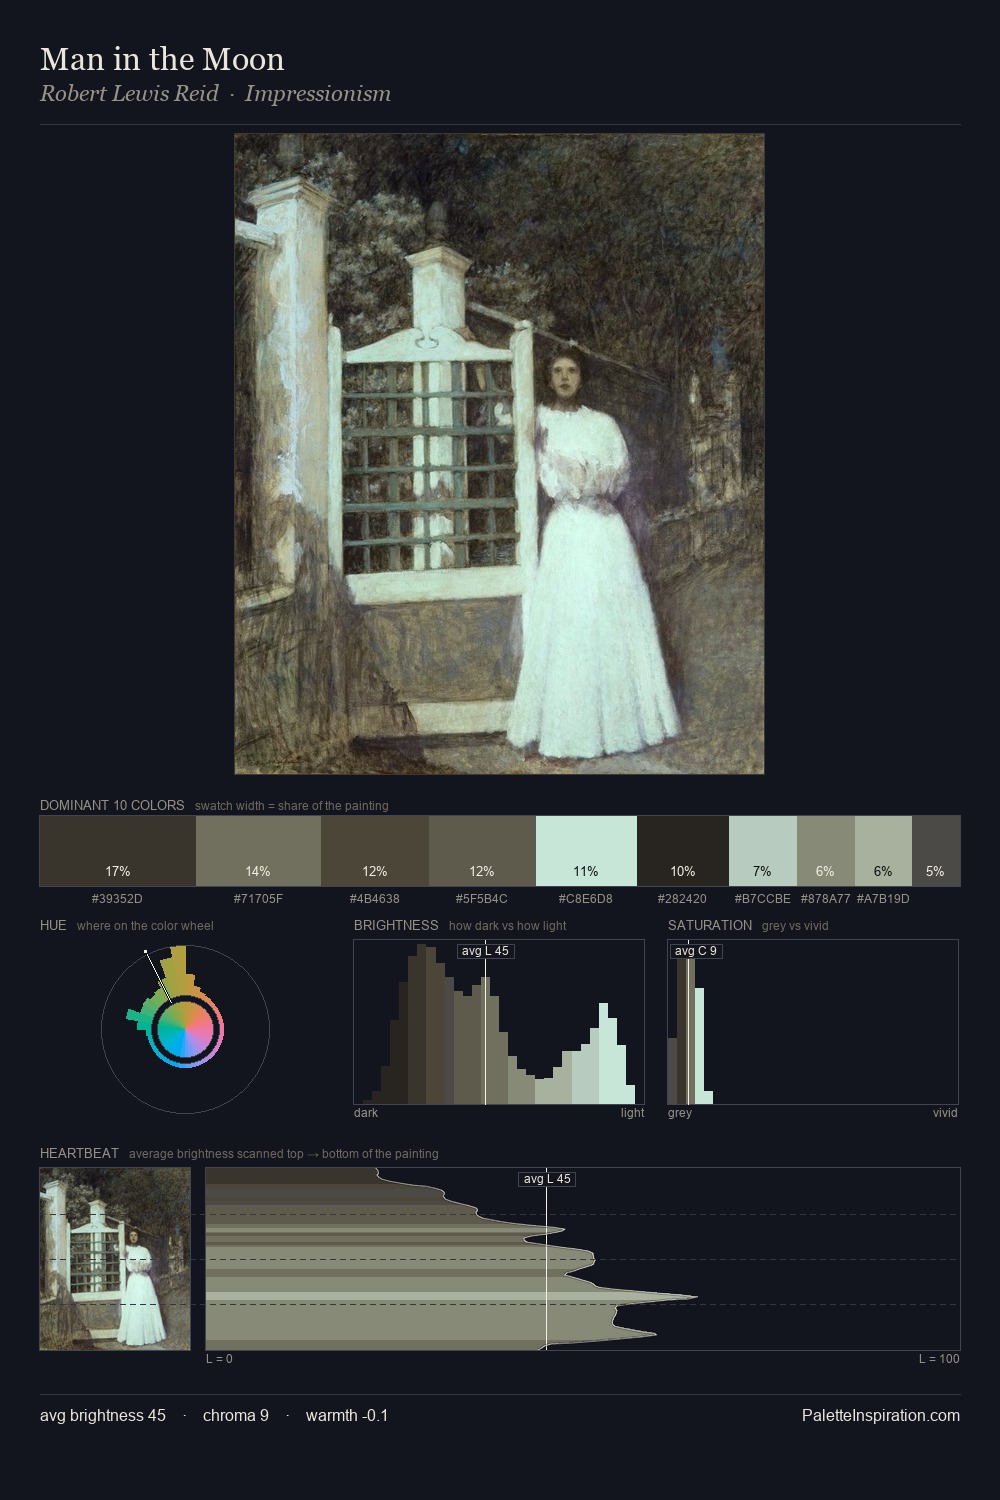Screen dimensions: 1000x1500
Task: Click the 'BRIGHTNESS' section heading
Action: coord(396,925)
